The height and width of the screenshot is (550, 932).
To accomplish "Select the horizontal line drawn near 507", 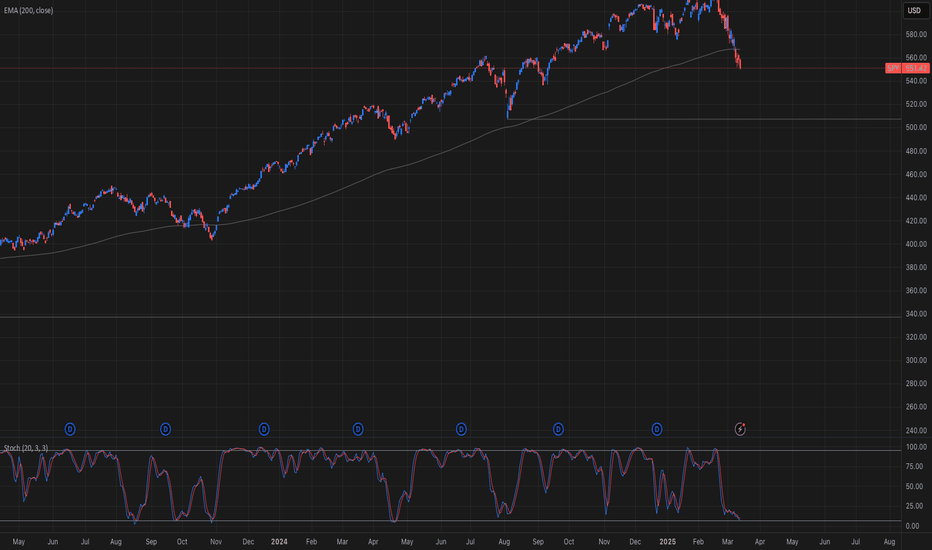I will [704, 120].
